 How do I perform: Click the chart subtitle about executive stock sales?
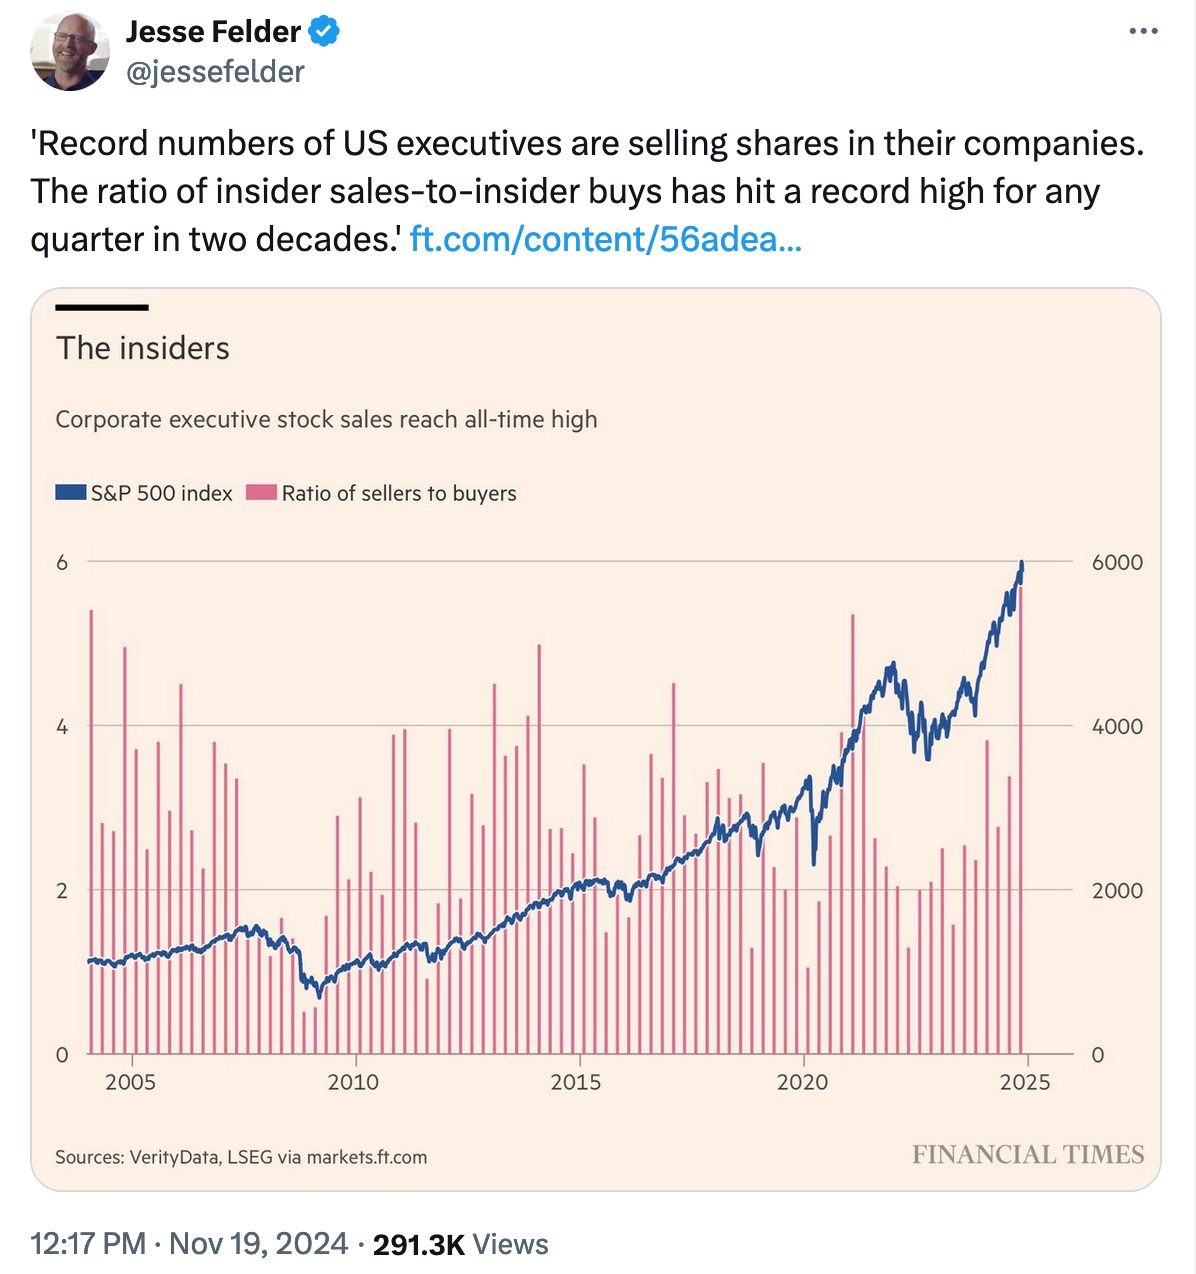(x=326, y=419)
